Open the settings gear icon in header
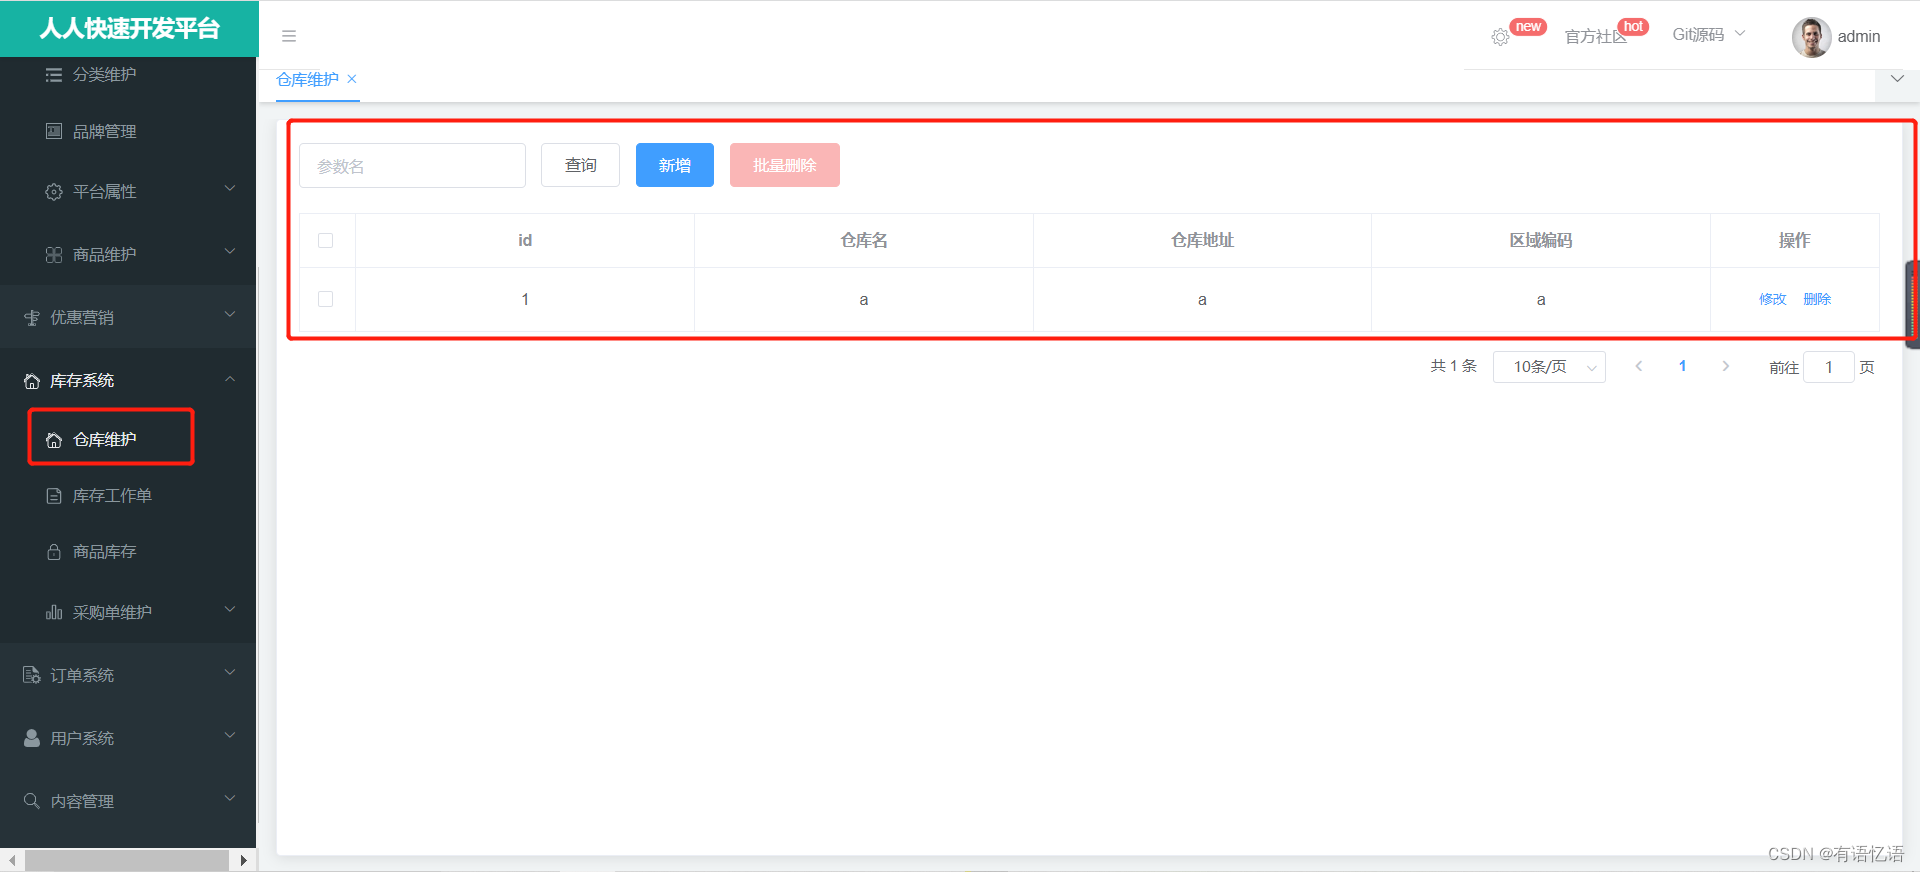Screen dimensions: 1920x872 coord(1500,37)
